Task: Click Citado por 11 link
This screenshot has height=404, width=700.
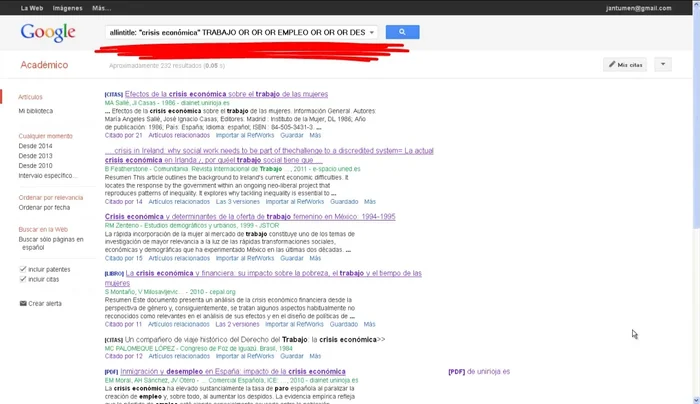Action: (123, 325)
